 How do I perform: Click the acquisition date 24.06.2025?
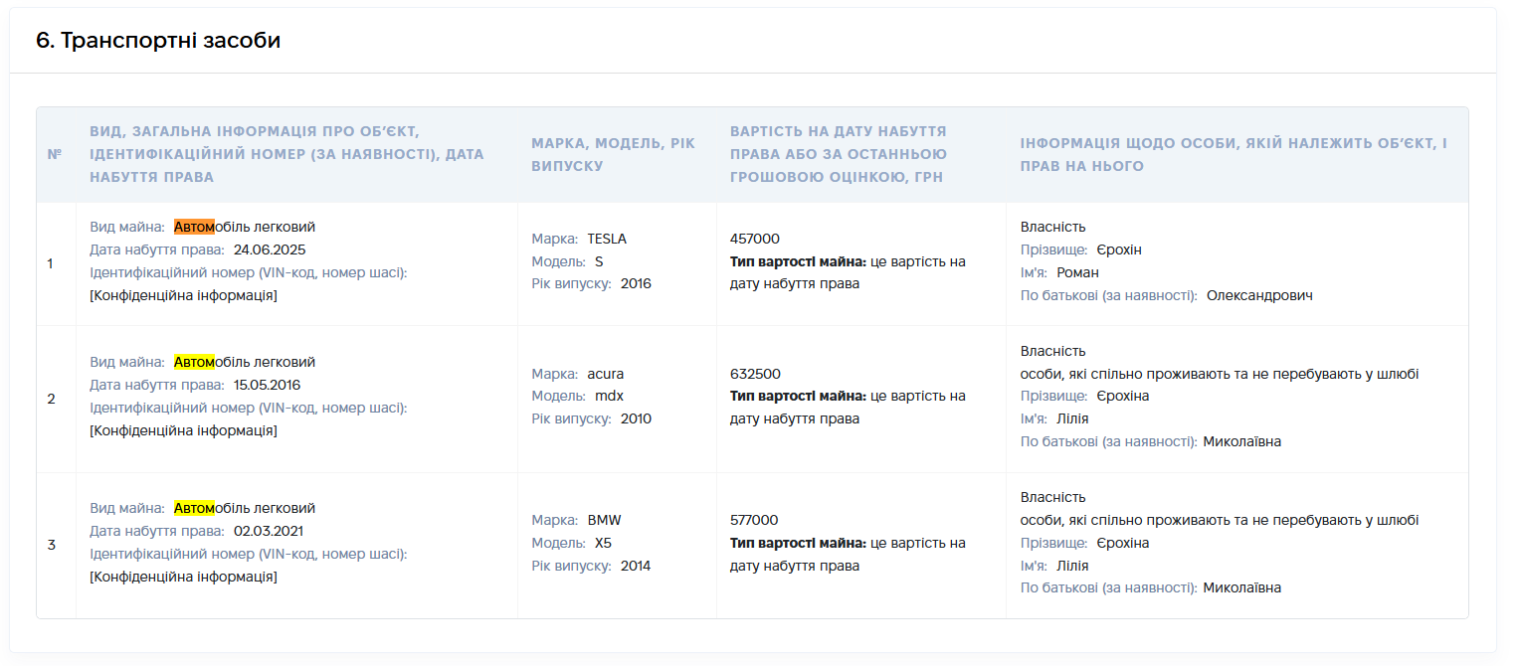[x=269, y=250]
